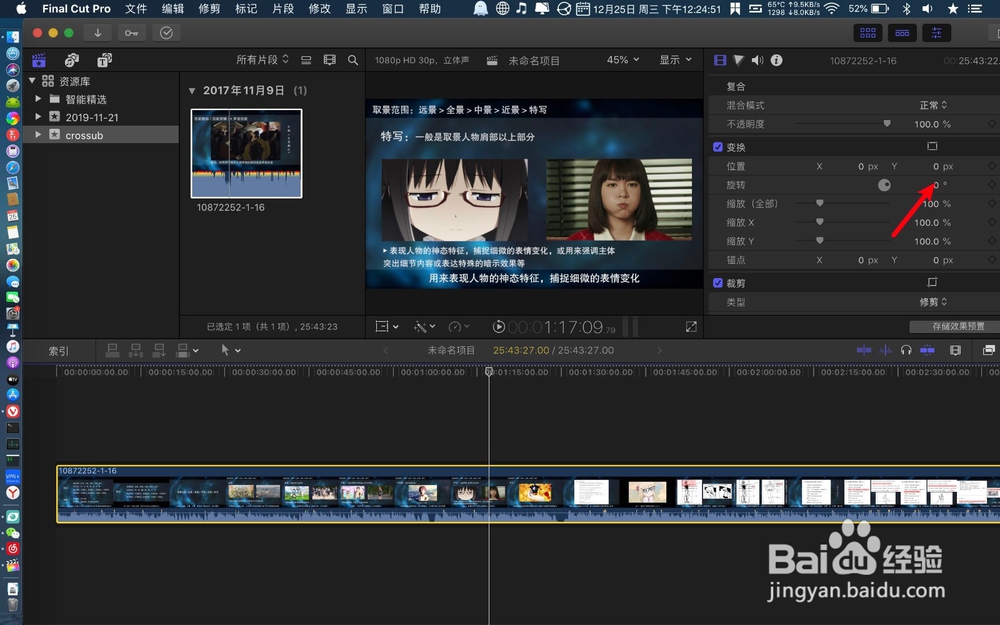Adjust the 不透明度 slider handle
Viewport: 1000px width, 625px height.
point(886,124)
